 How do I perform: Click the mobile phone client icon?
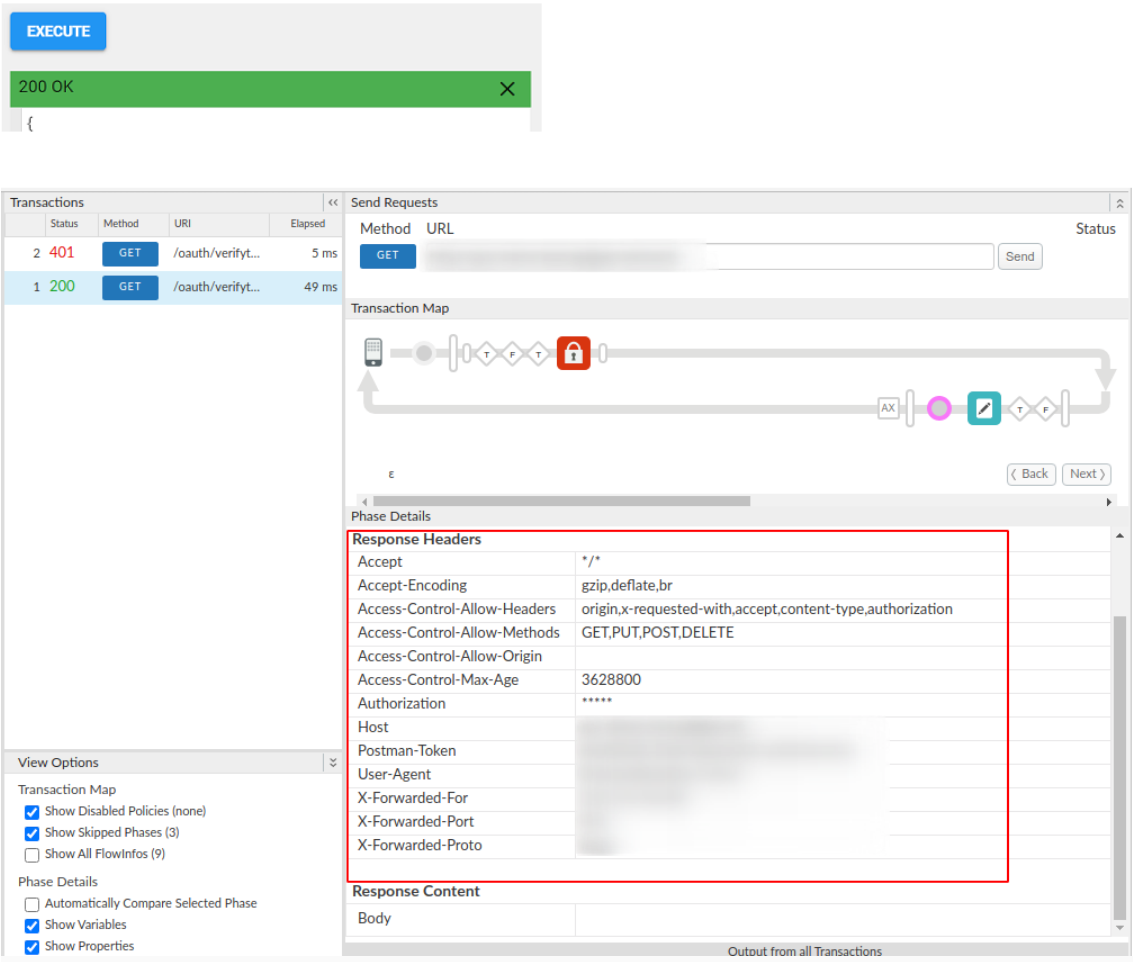pyautogui.click(x=373, y=352)
